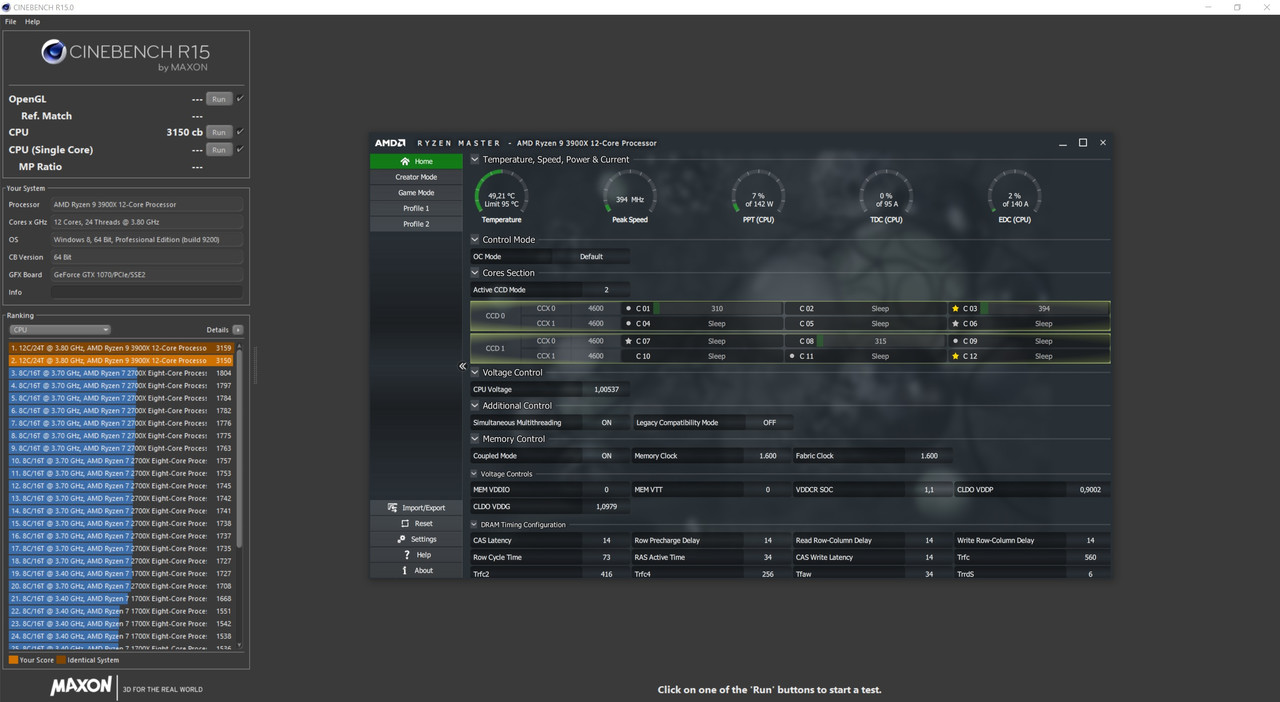Click the Reset icon in sidebar
Viewport: 1280px width, 702px height.
tap(405, 524)
